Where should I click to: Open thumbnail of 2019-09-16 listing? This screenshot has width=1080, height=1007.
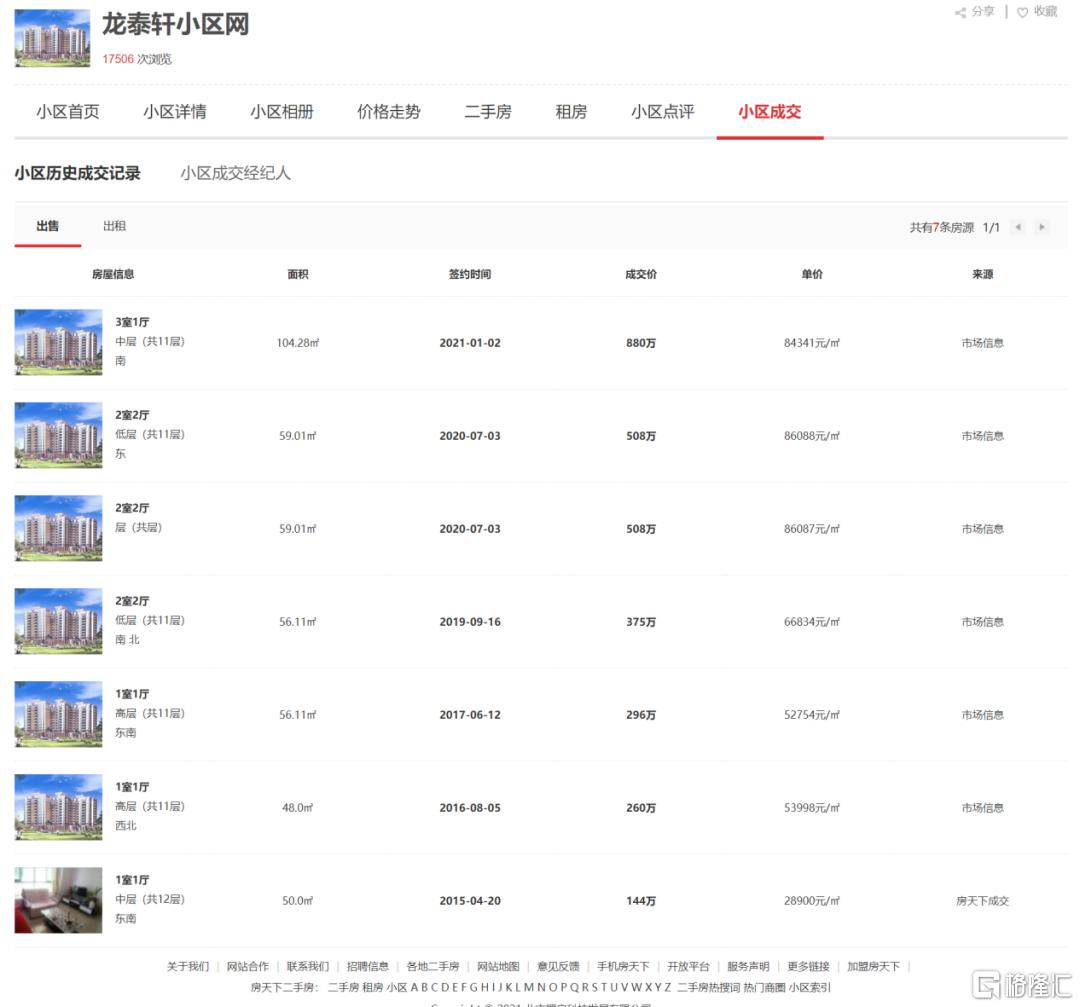[58, 621]
